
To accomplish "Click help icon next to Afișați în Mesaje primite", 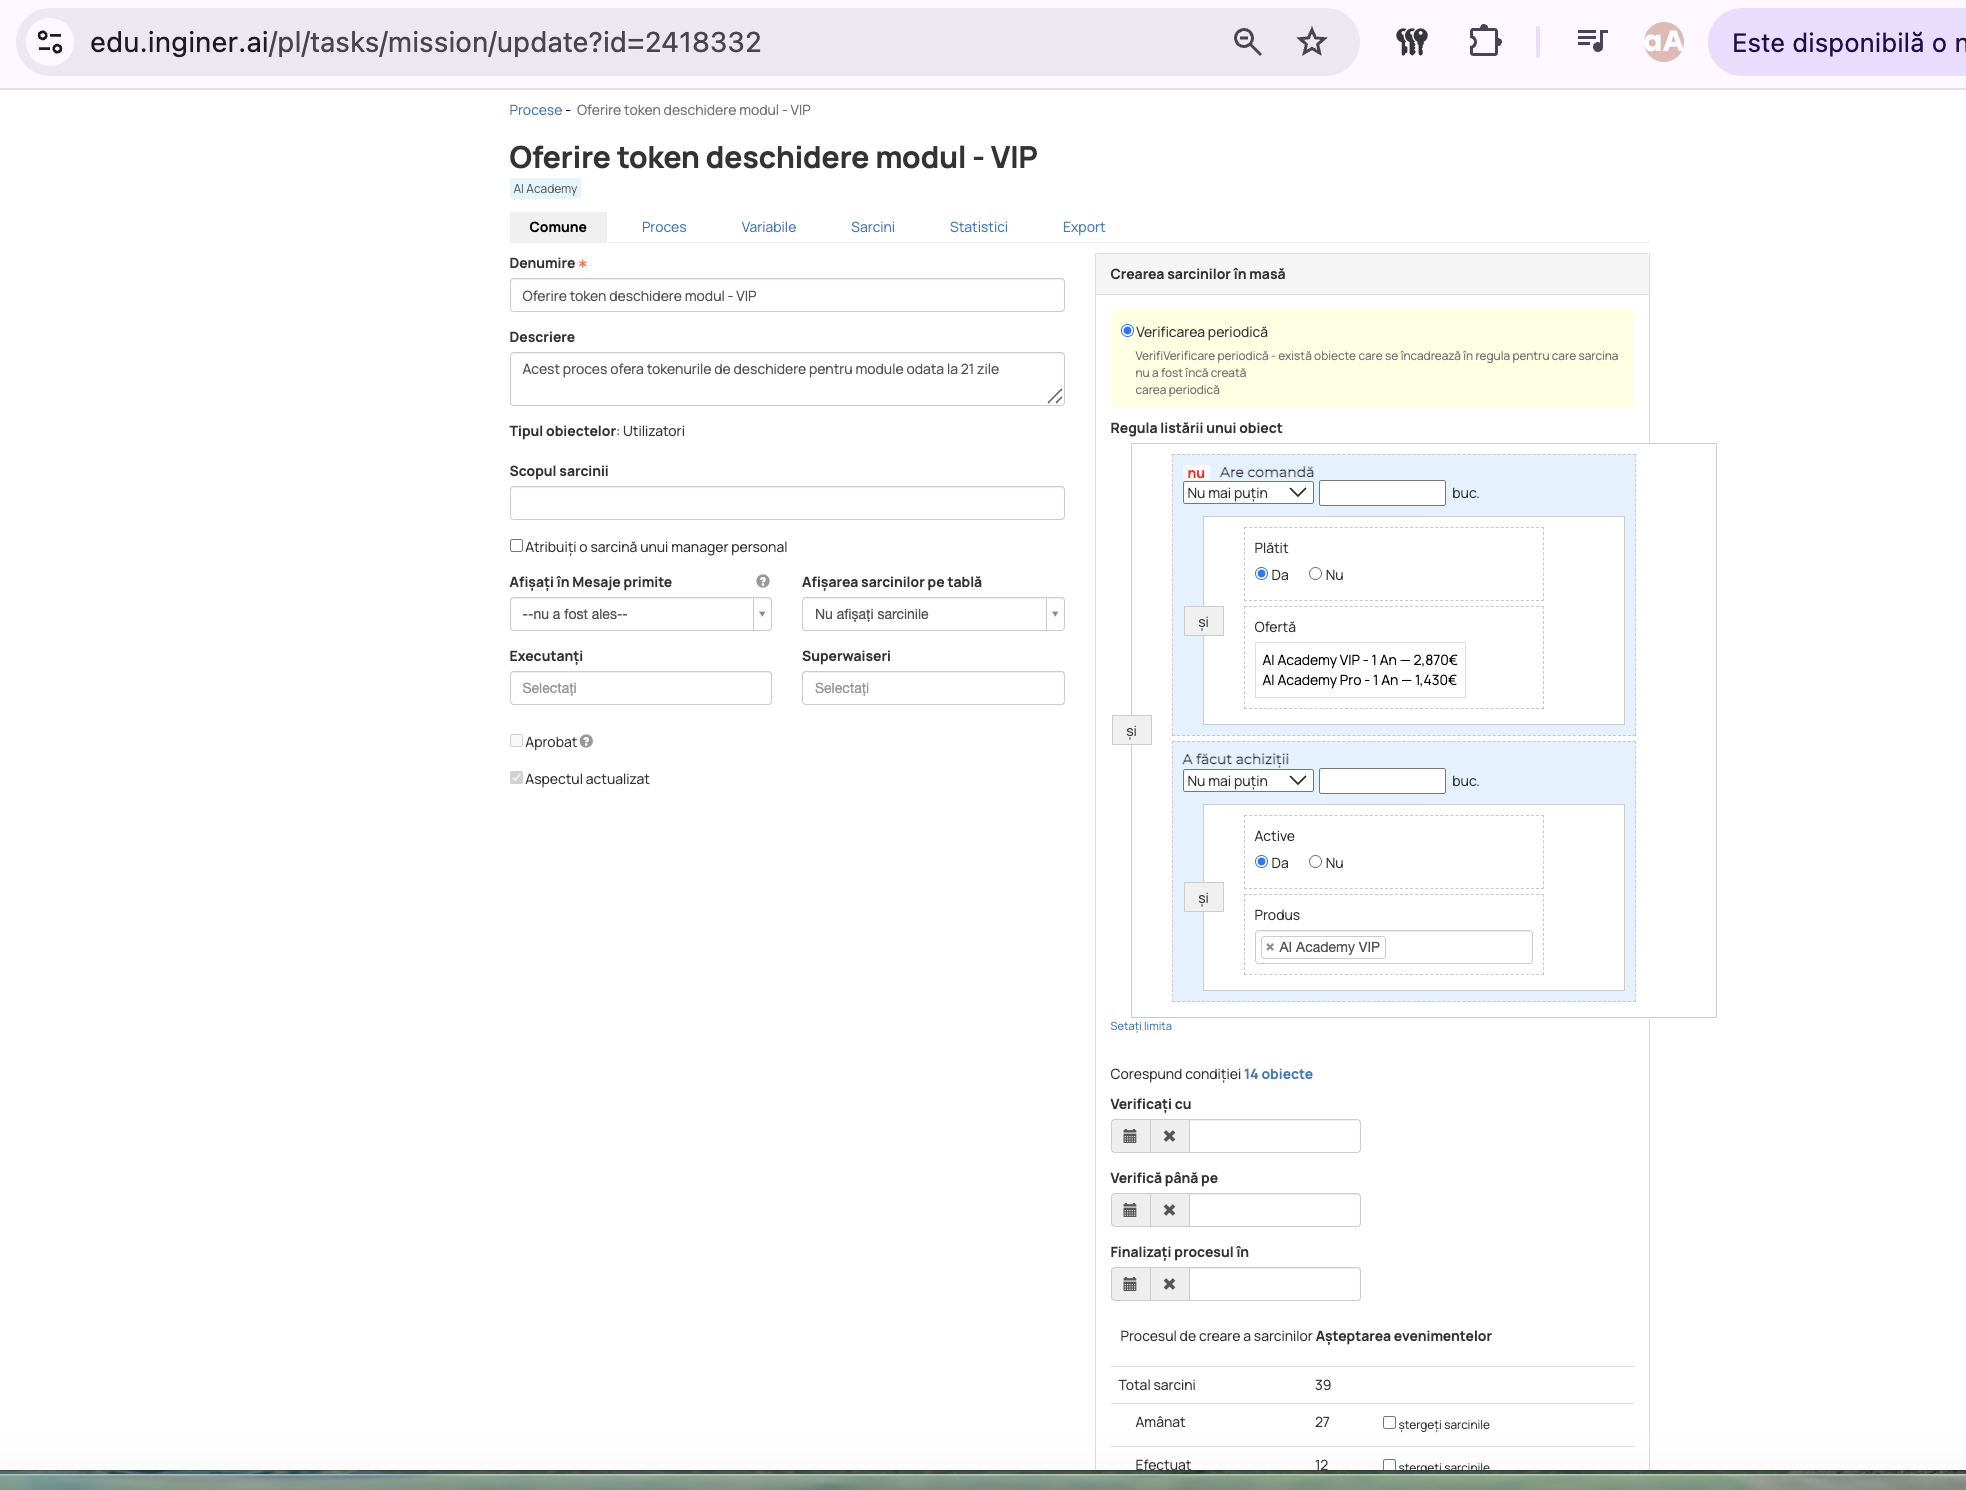I will pyautogui.click(x=763, y=581).
